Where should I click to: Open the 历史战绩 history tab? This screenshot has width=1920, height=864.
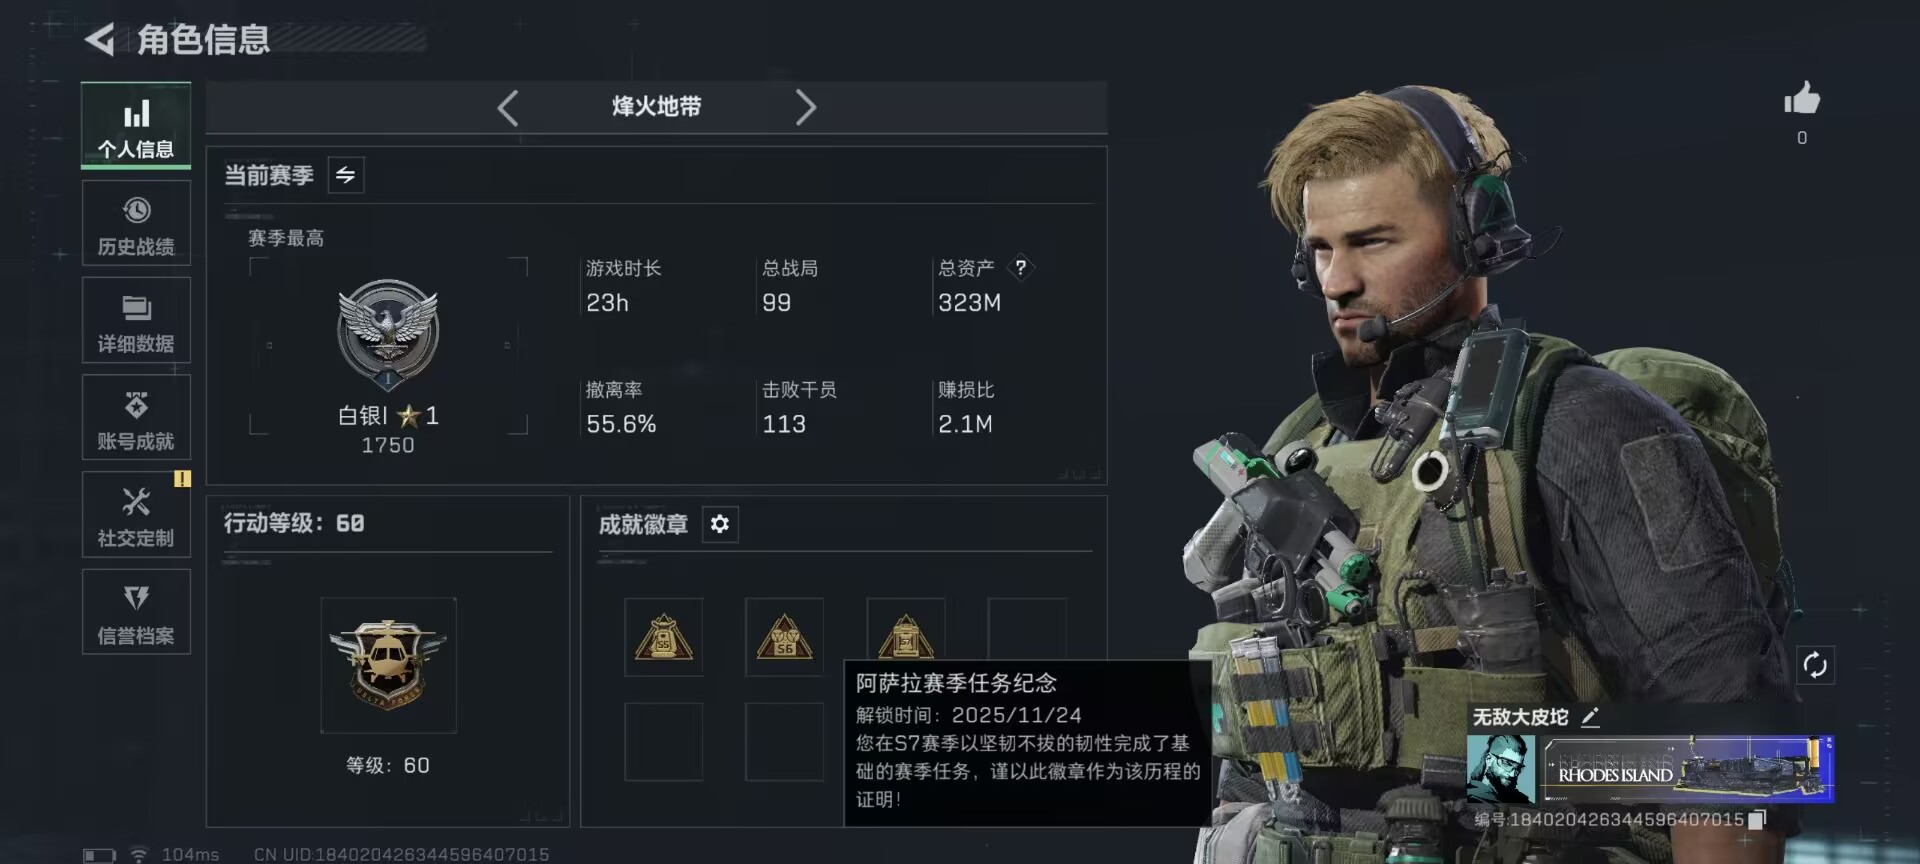pyautogui.click(x=136, y=224)
